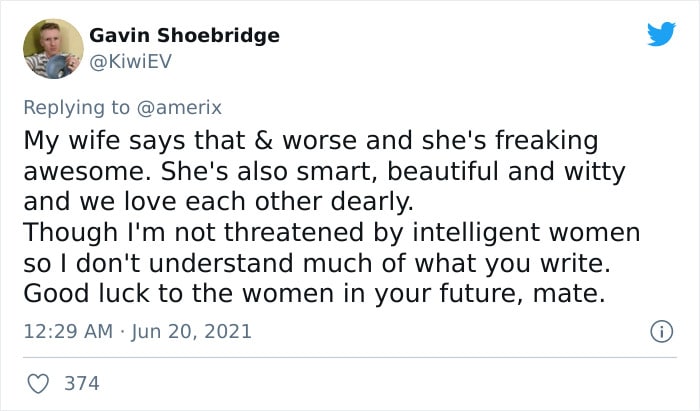This screenshot has height=411, width=700.
Task: Click 'Though I'm not threatened by intelligent women'
Action: click(332, 232)
